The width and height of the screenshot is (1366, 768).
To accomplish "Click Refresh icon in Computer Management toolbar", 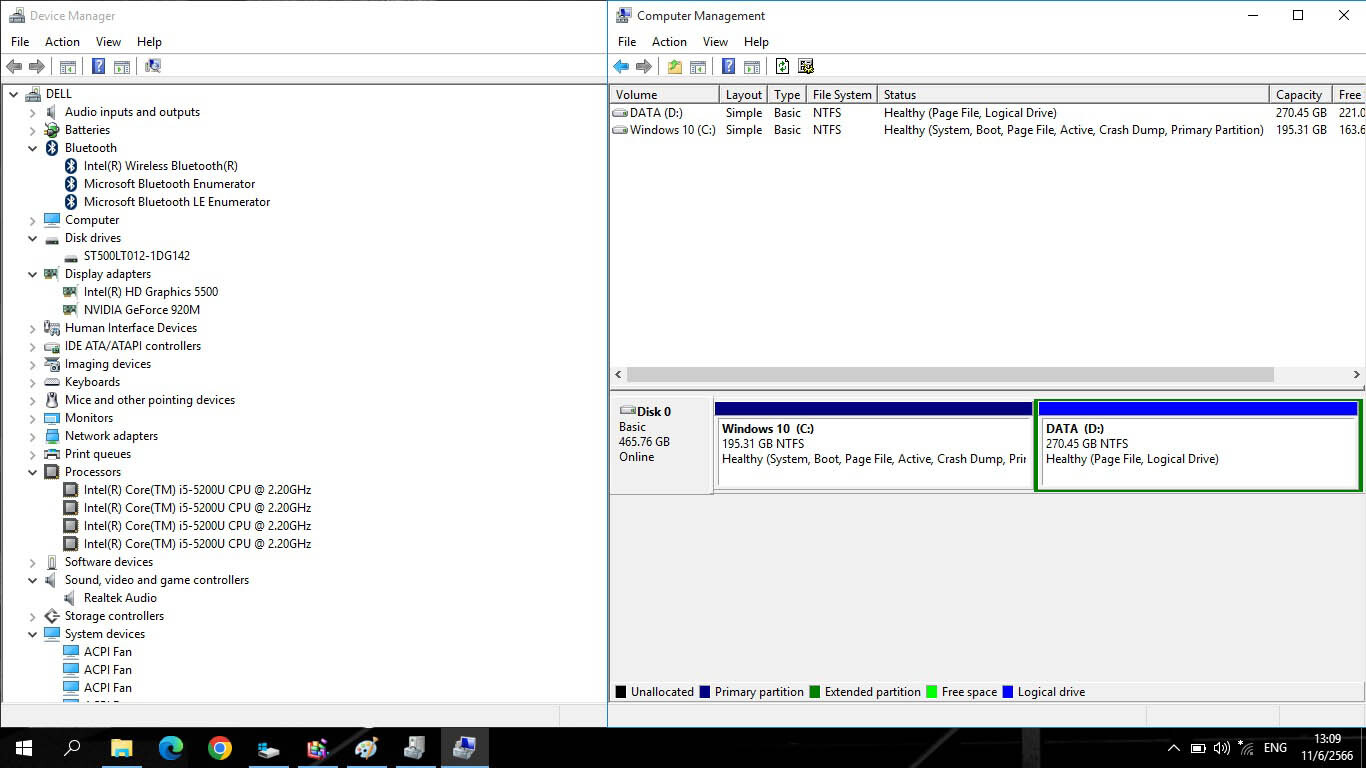I will click(782, 67).
